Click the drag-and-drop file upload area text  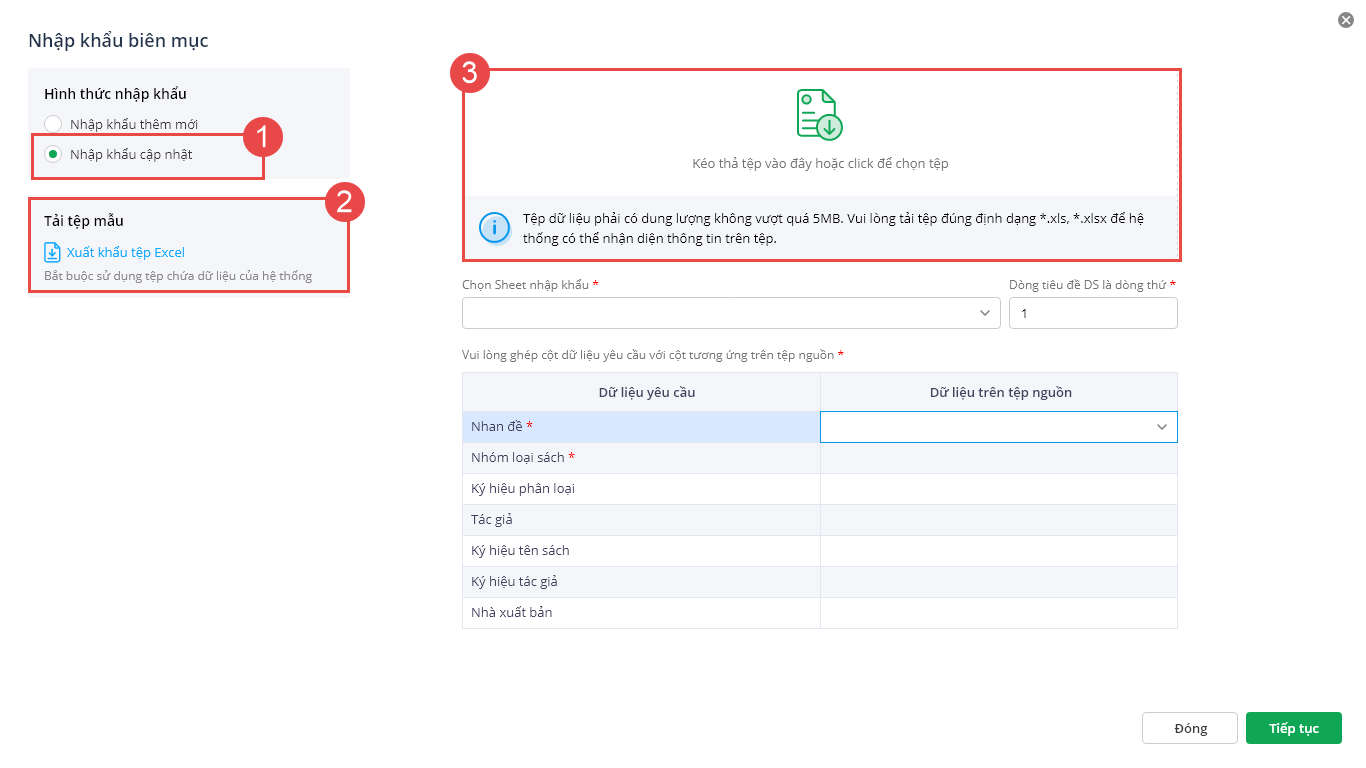coord(820,163)
